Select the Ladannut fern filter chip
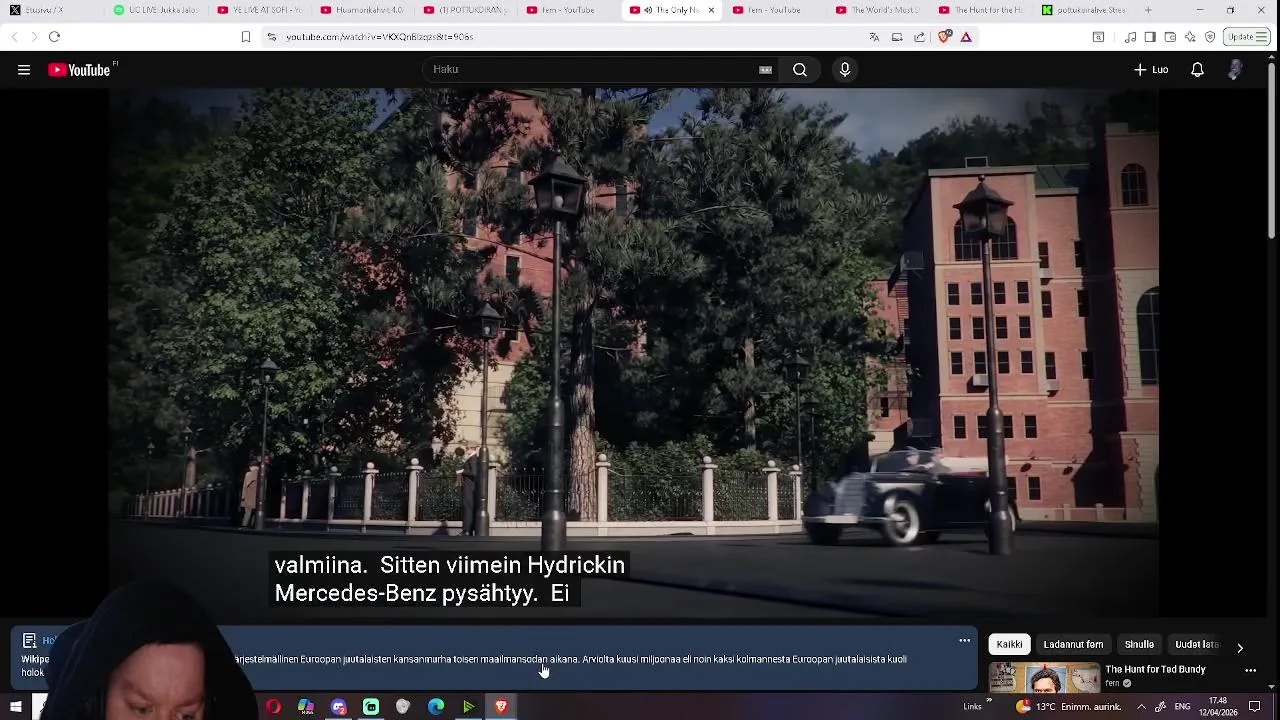Viewport: 1280px width, 720px height. [x=1073, y=645]
